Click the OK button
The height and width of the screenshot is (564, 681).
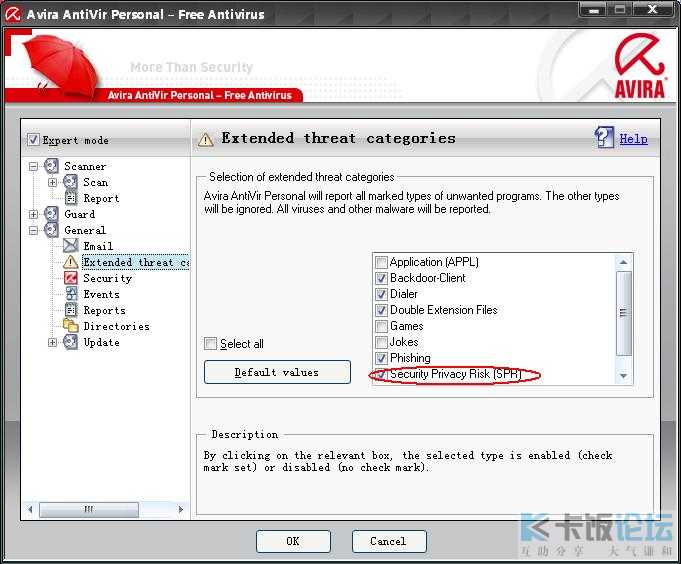[293, 541]
